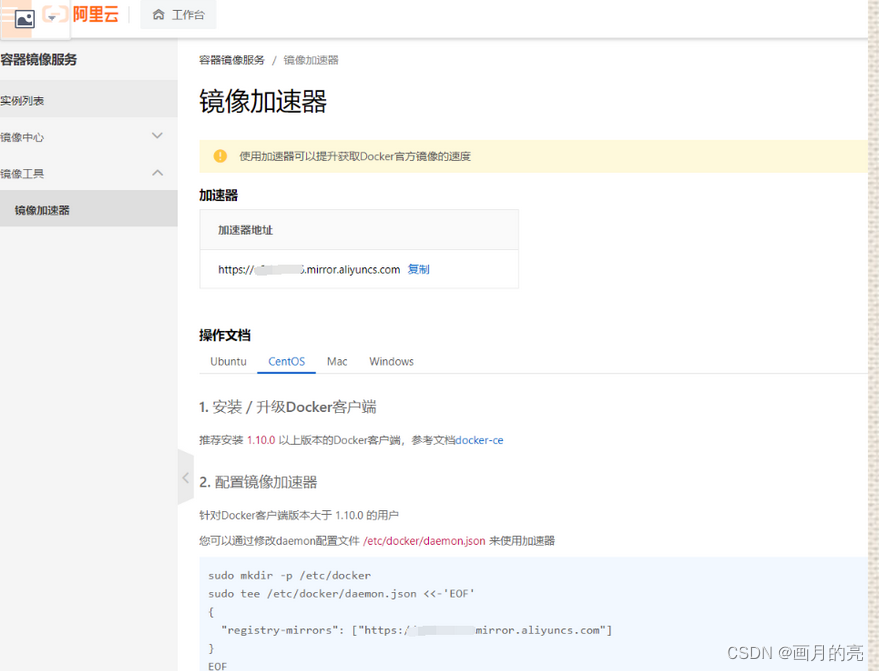This screenshot has width=879, height=671.
Task: Select 实例列表 in the sidebar
Action: pyautogui.click(x=89, y=100)
